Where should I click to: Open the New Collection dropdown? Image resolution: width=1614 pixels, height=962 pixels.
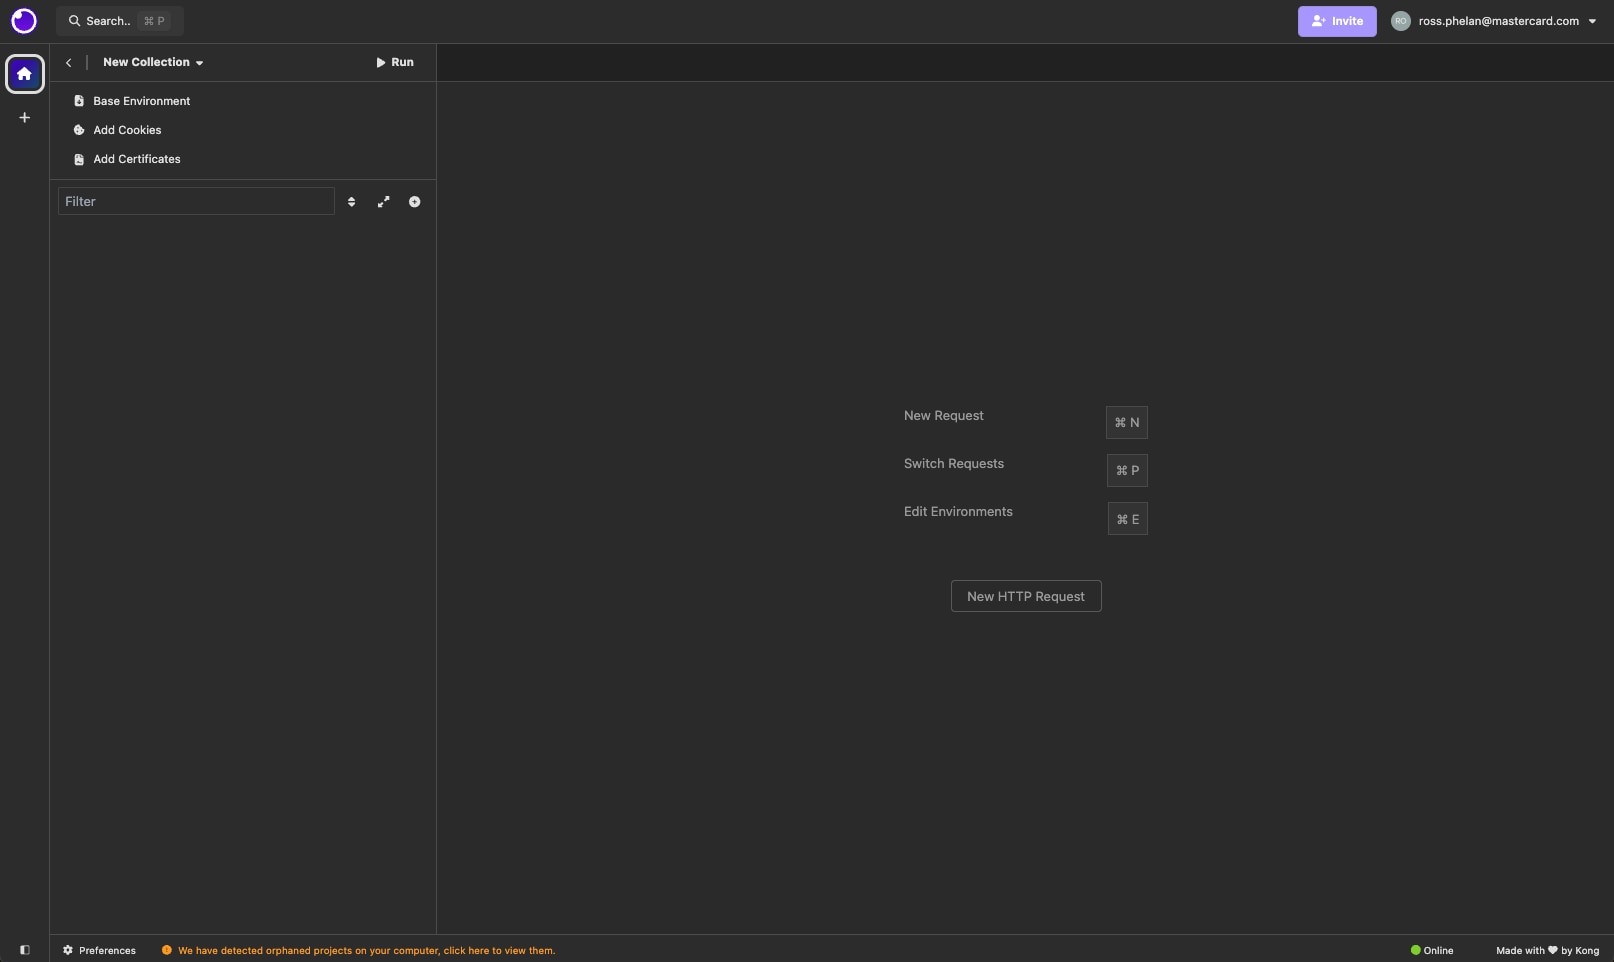(153, 62)
